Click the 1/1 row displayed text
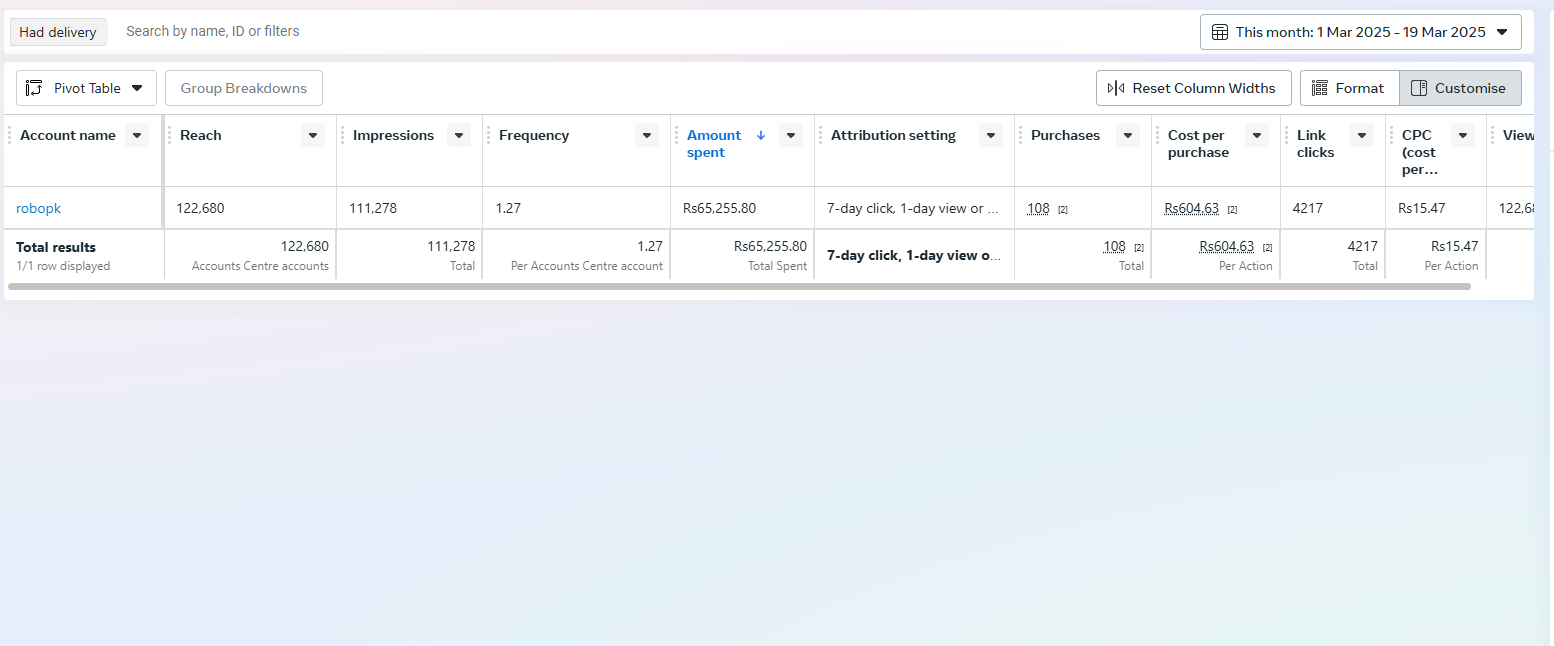Viewport: 1554px width, 646px height. 63,266
